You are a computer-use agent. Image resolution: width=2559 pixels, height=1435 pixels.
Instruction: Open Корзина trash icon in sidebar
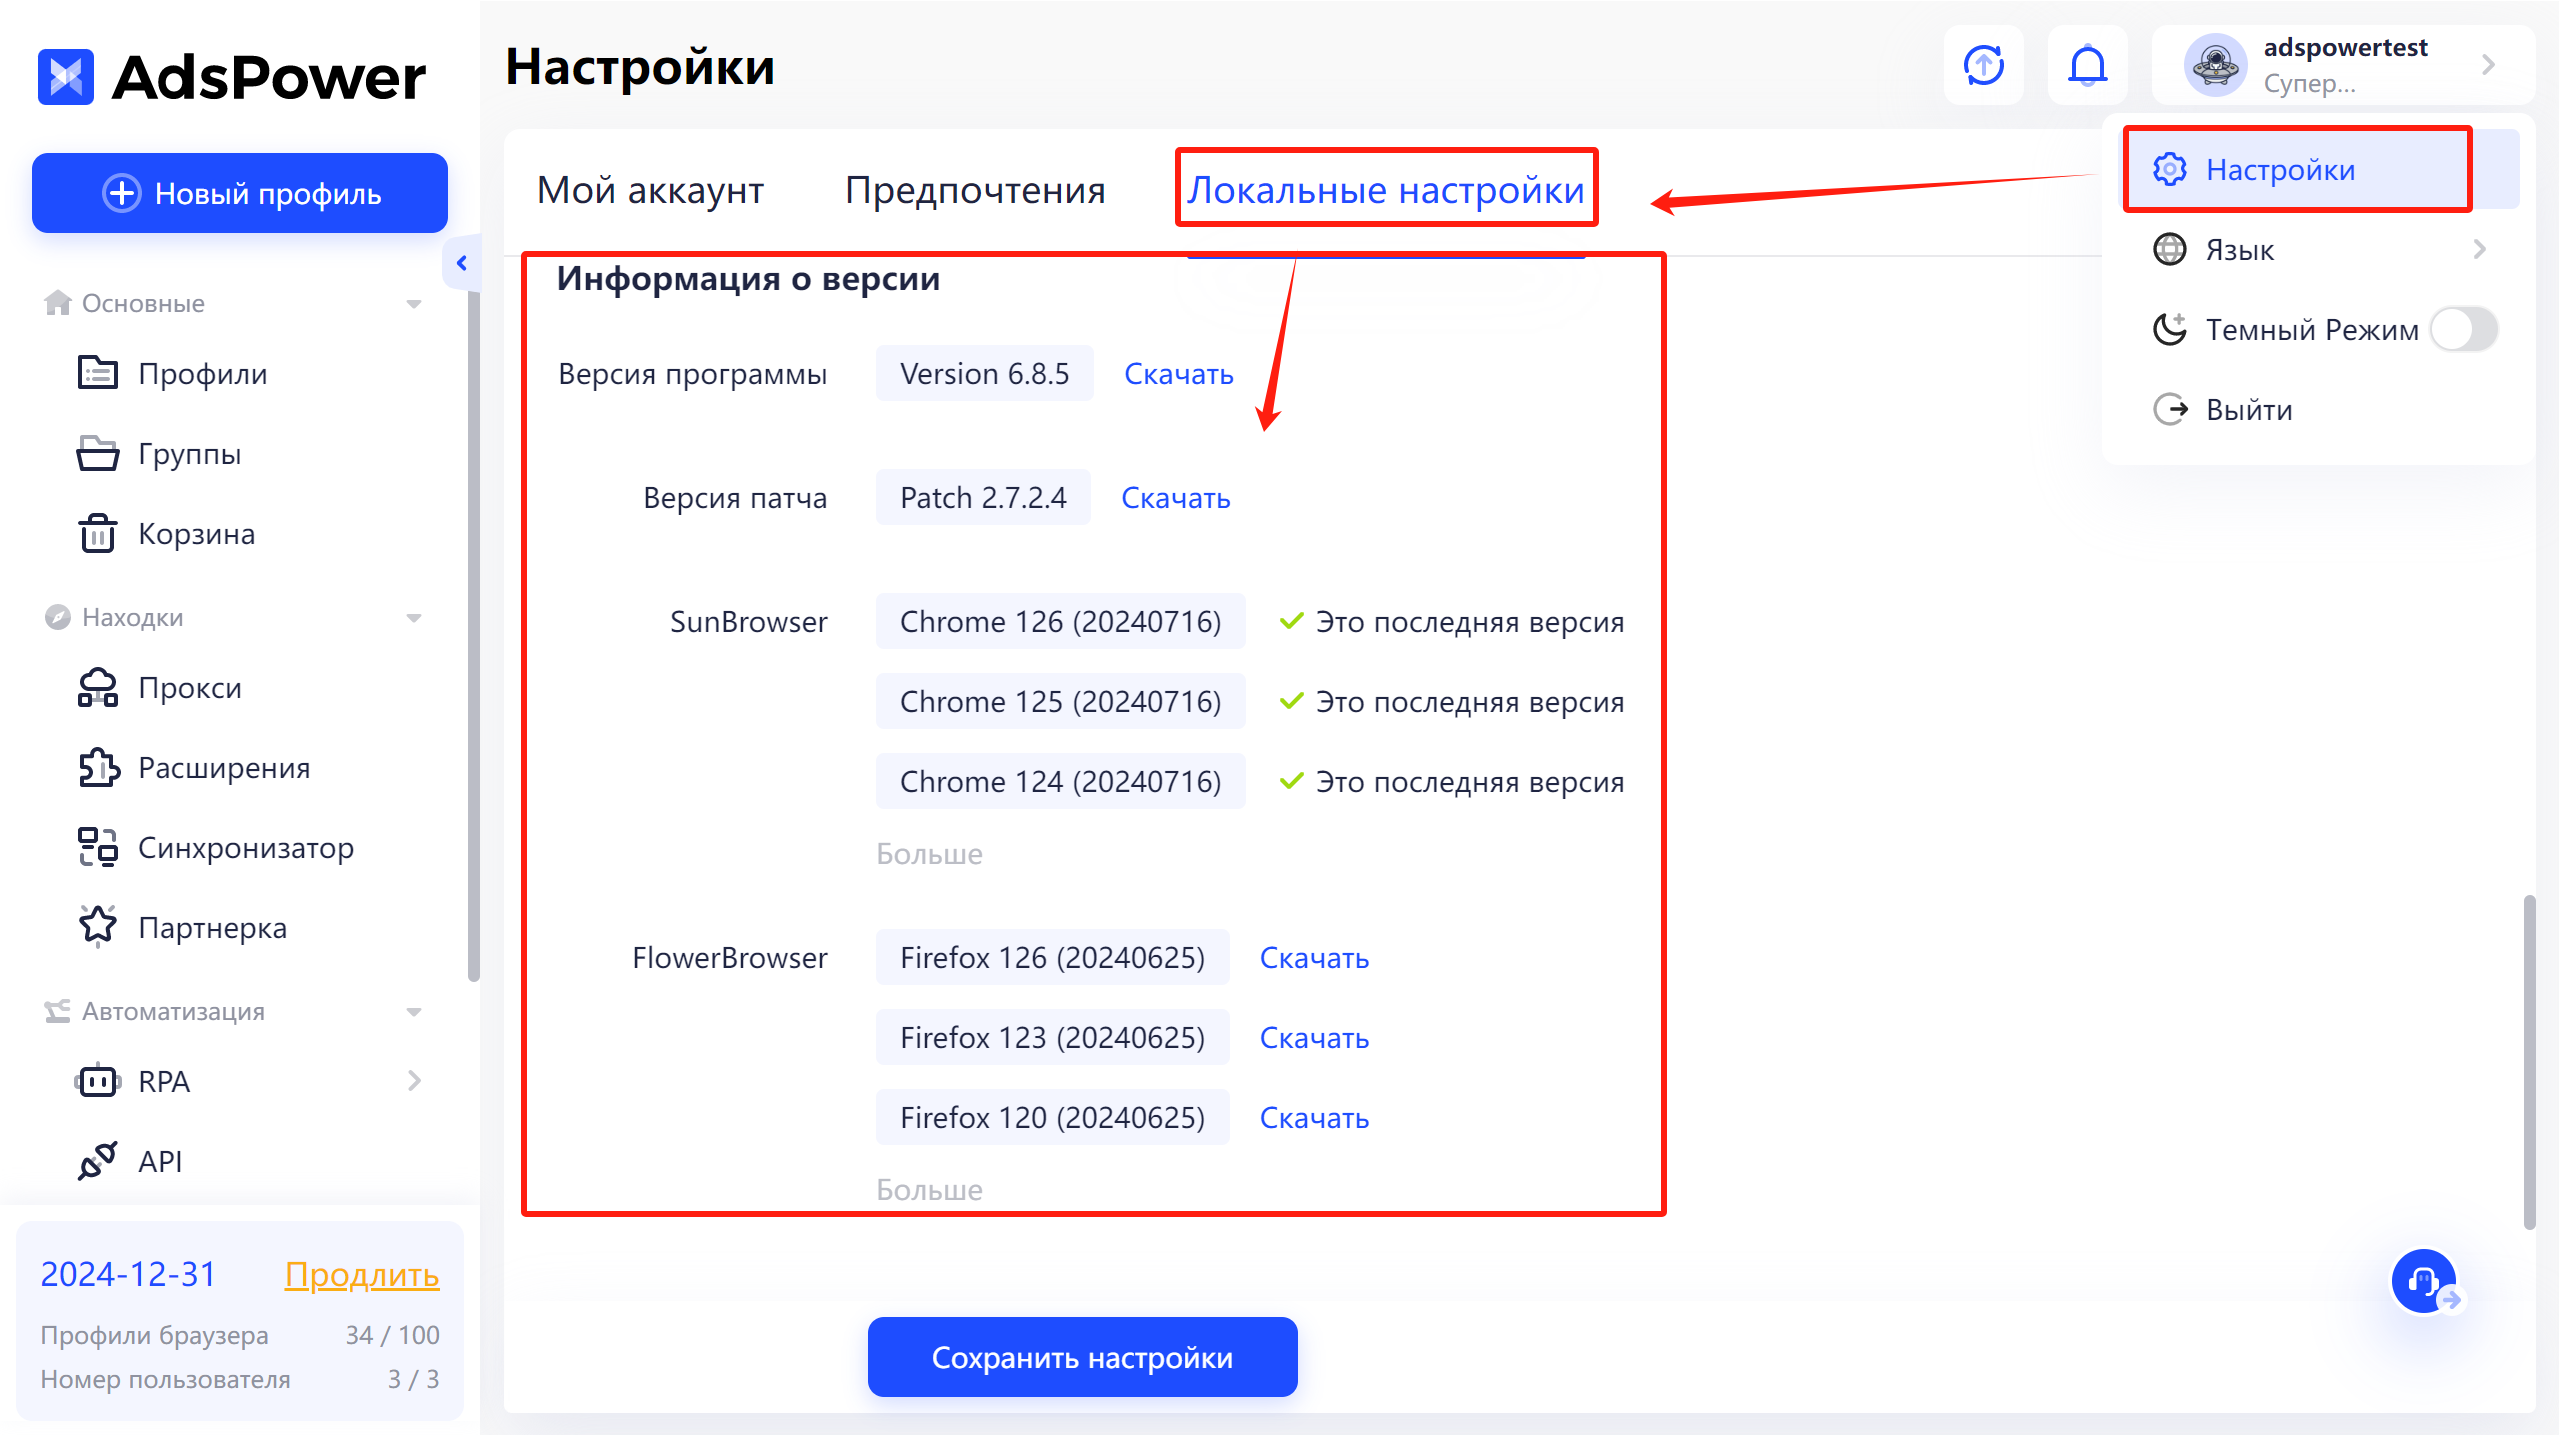pos(98,534)
